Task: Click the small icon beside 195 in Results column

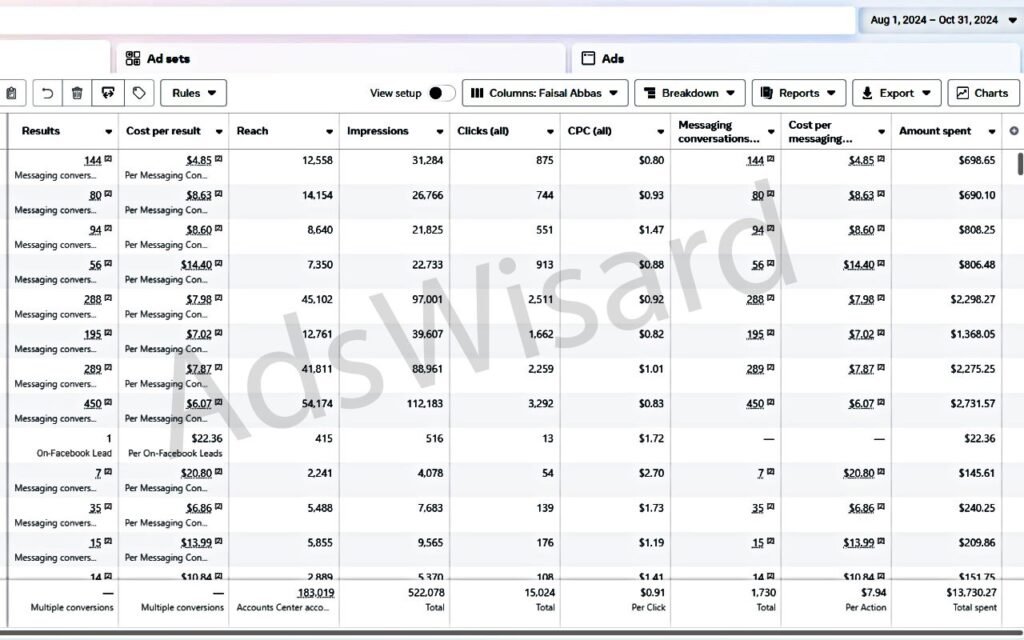Action: pos(108,332)
